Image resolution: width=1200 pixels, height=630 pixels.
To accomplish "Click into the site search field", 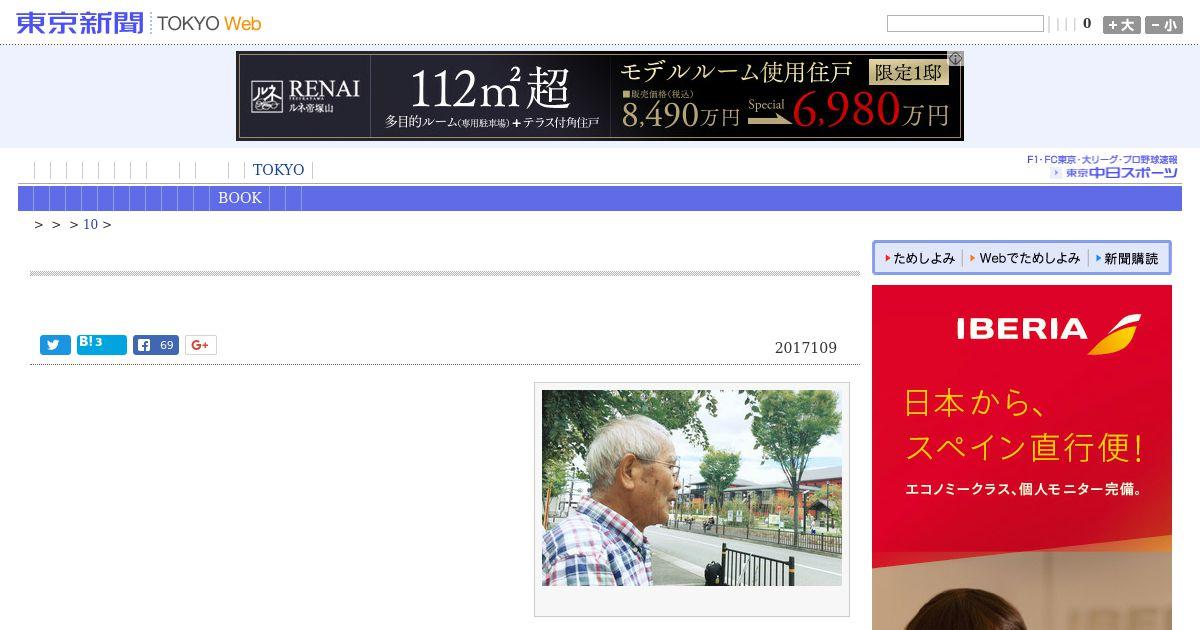I will pyautogui.click(x=965, y=24).
